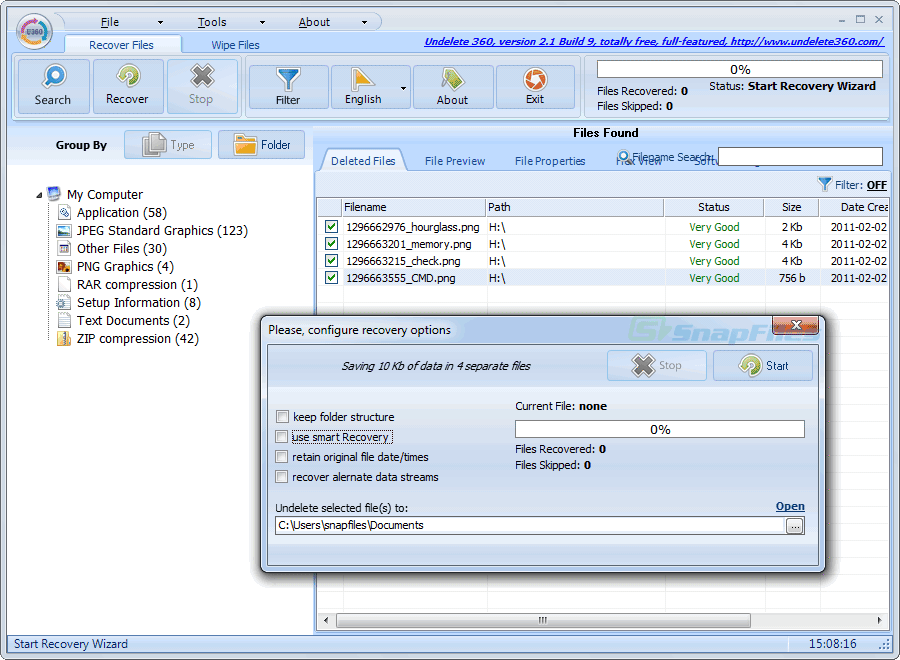Click the Stop icon in recovery dialog

pos(643,366)
